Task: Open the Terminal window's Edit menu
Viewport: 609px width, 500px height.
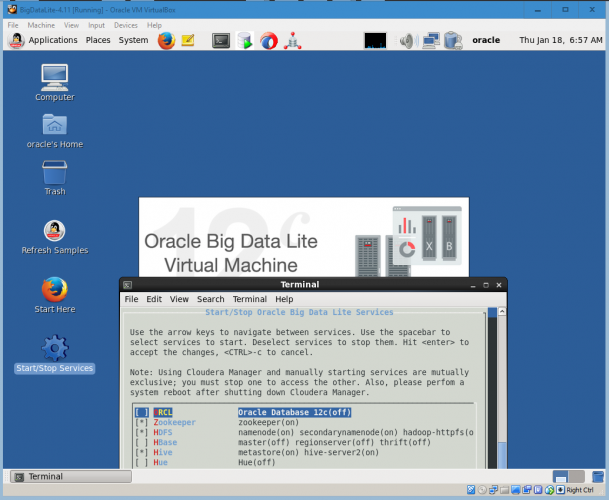Action: coord(154,299)
